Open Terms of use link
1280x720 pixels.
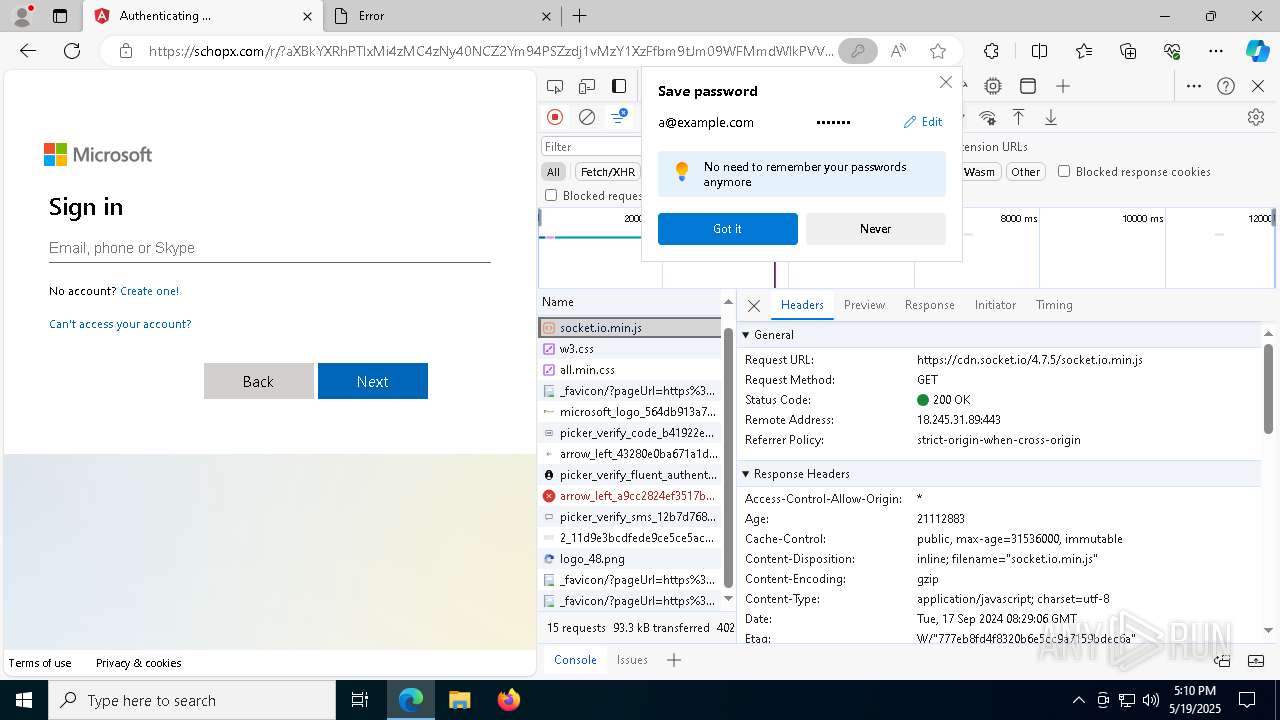pyautogui.click(x=40, y=663)
